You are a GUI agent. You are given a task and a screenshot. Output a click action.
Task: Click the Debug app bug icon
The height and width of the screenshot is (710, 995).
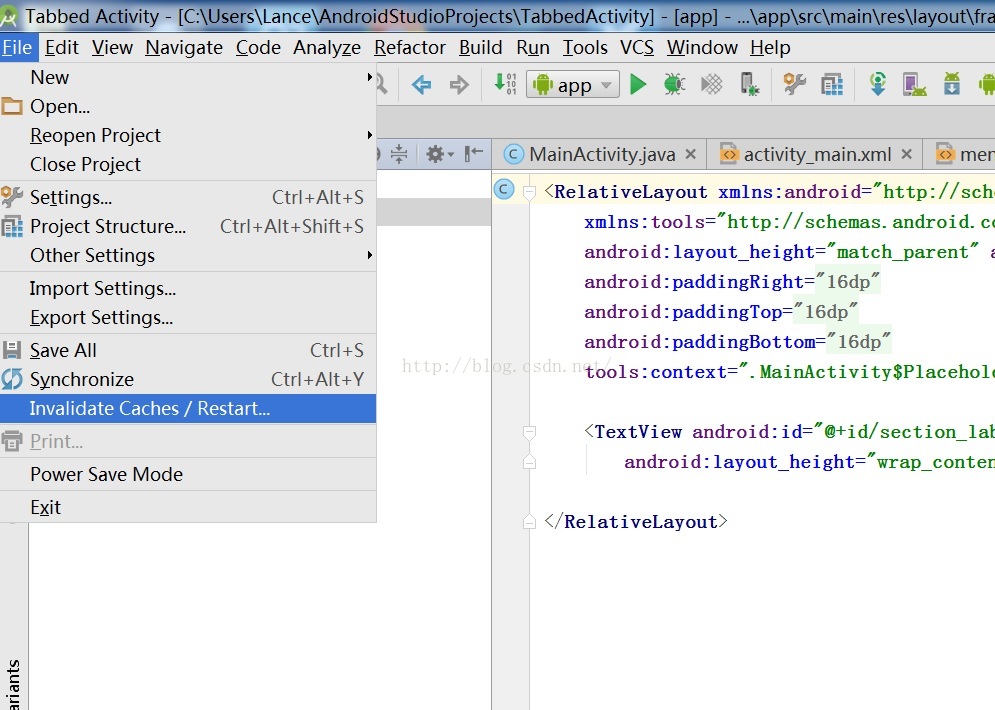tap(674, 84)
